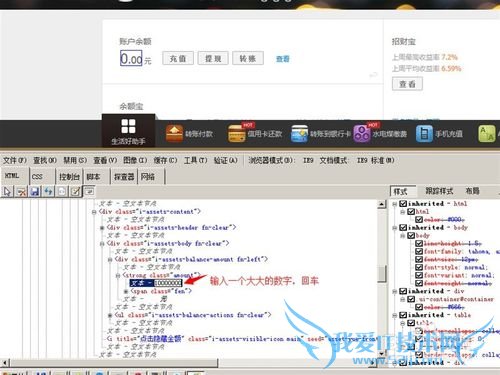Switch to the 探查器 profiler tab
The image size is (500, 375).
click(x=124, y=176)
